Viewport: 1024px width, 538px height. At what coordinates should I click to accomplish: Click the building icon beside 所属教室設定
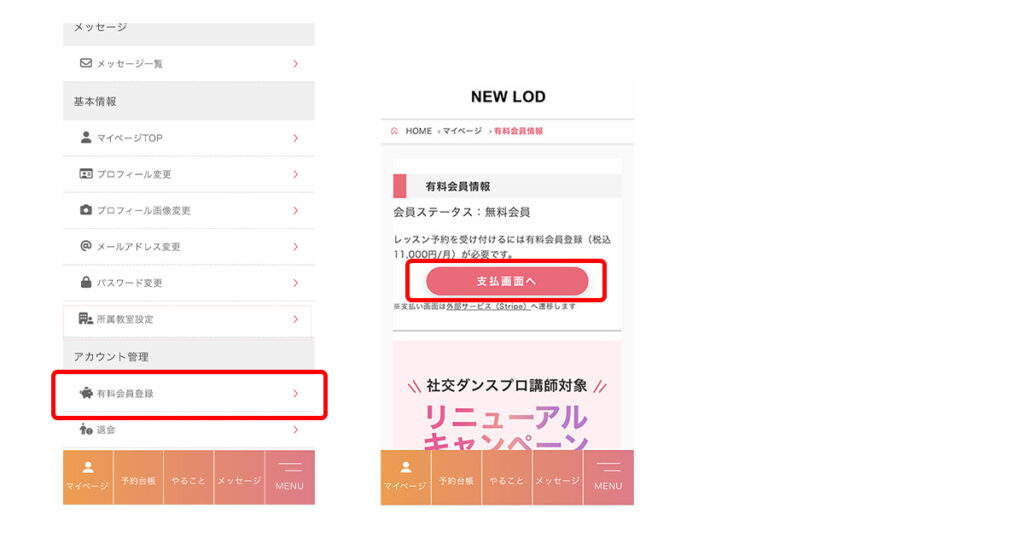(x=86, y=319)
